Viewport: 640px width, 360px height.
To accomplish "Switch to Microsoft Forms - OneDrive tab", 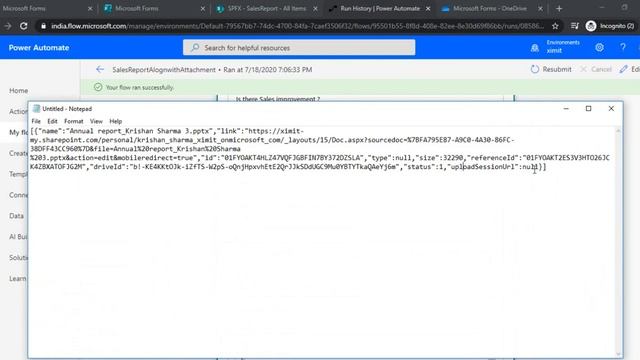I will click(x=490, y=9).
